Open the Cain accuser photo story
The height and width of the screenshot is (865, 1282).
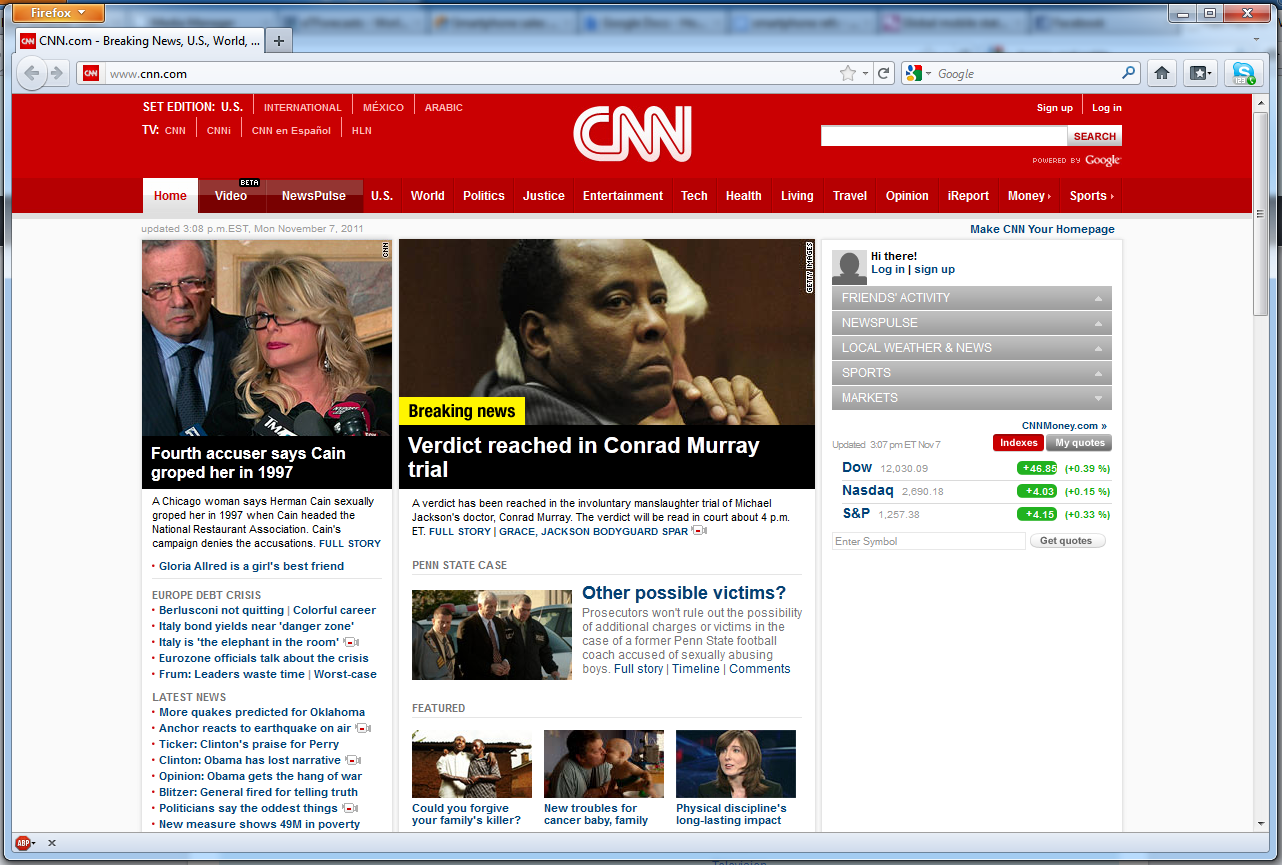click(x=267, y=339)
